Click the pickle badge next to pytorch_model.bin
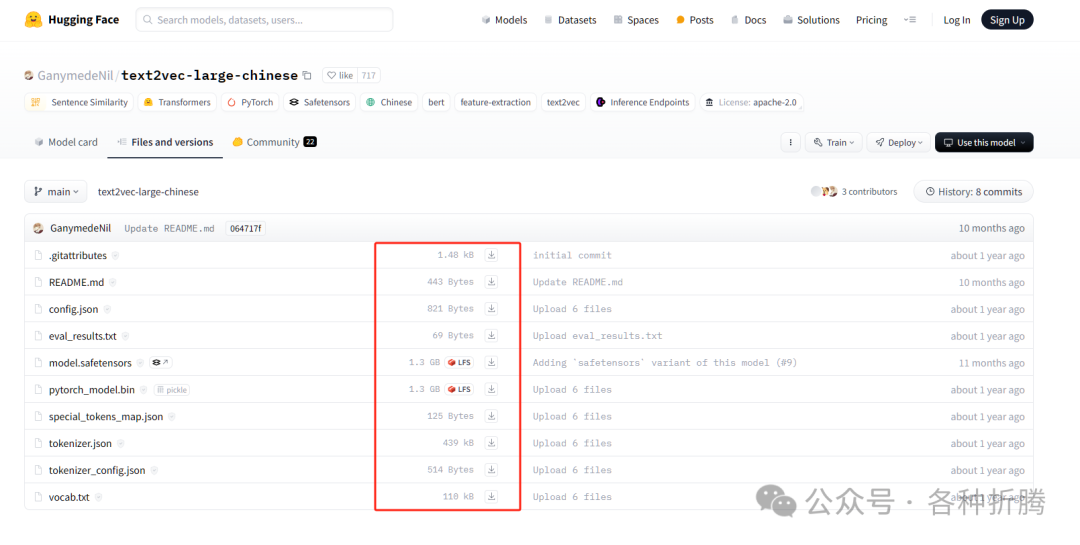 (x=172, y=390)
